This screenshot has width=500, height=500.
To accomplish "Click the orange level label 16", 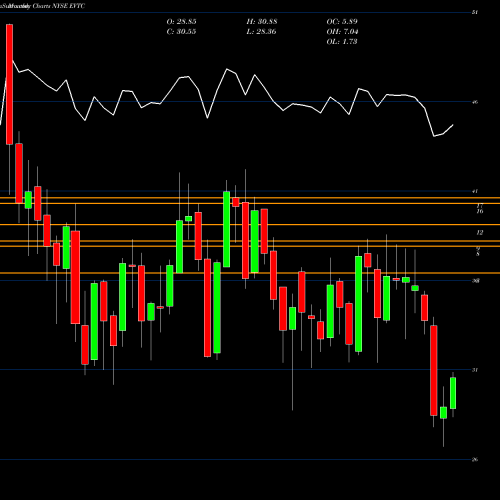I will (480, 211).
